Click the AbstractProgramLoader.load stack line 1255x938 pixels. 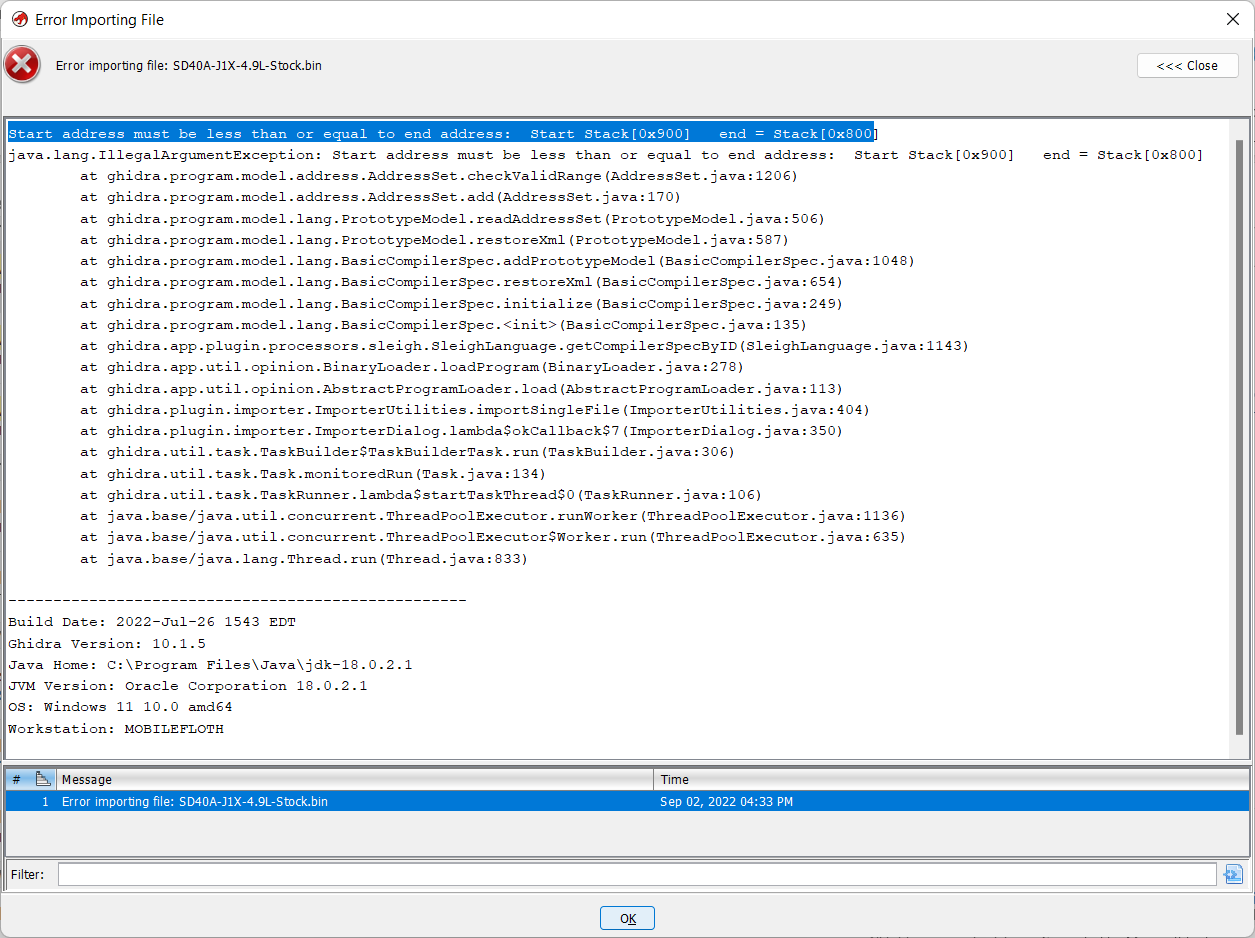[x=461, y=388]
